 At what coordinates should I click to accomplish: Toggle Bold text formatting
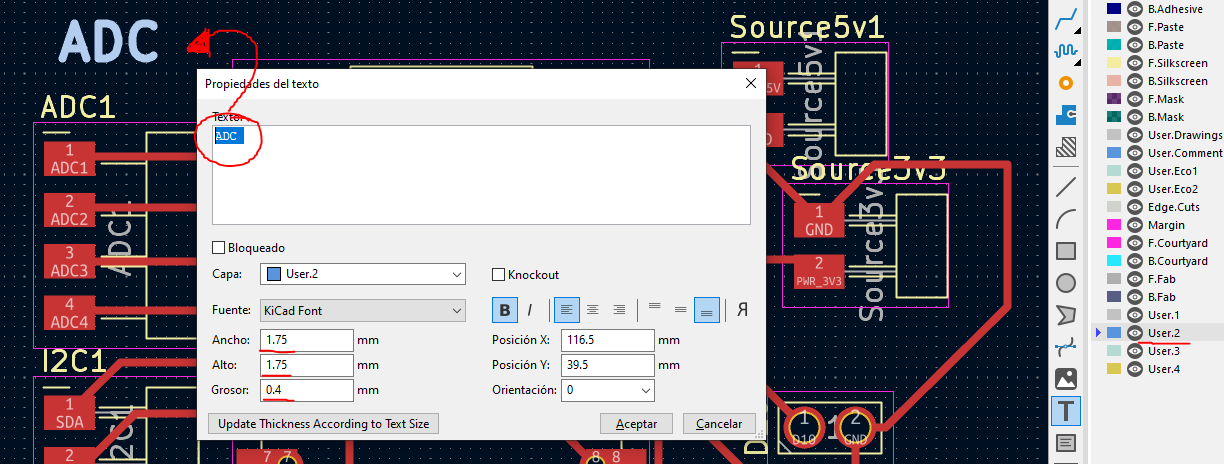coord(505,310)
